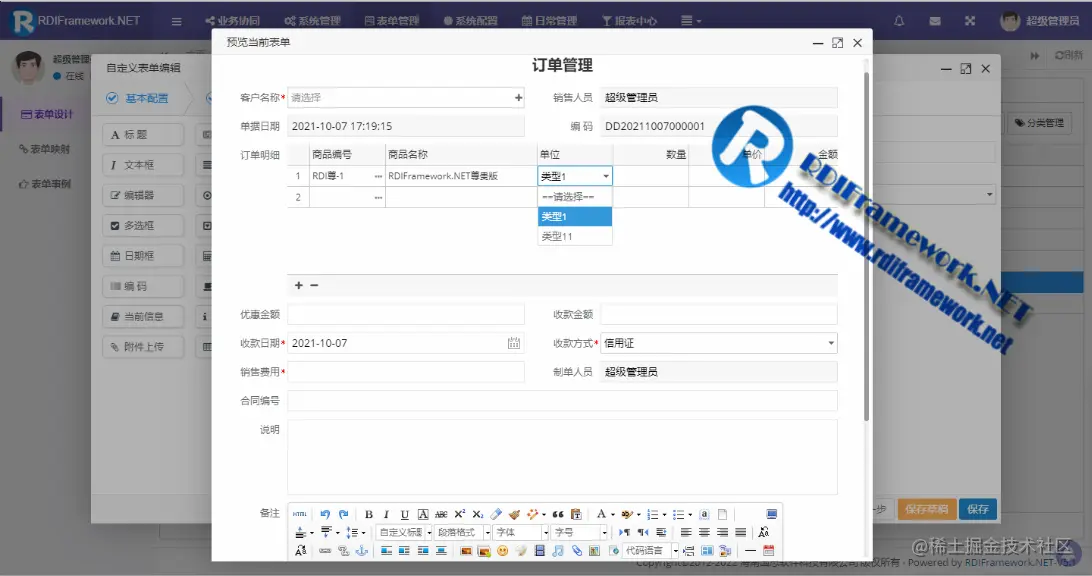Insert an emoji in remarks editor
The height and width of the screenshot is (576, 1092).
click(x=501, y=551)
